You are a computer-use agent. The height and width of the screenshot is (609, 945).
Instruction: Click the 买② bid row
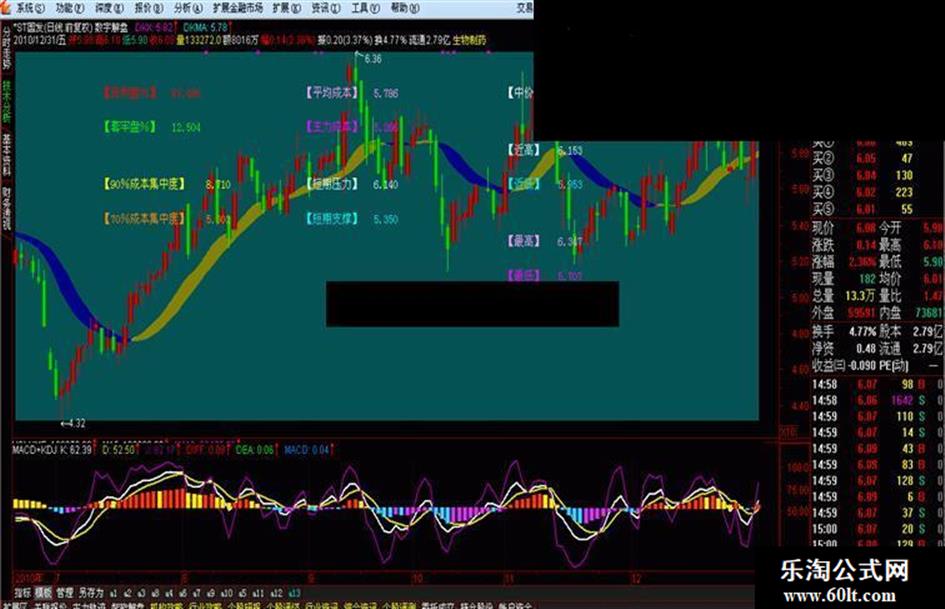(863, 159)
